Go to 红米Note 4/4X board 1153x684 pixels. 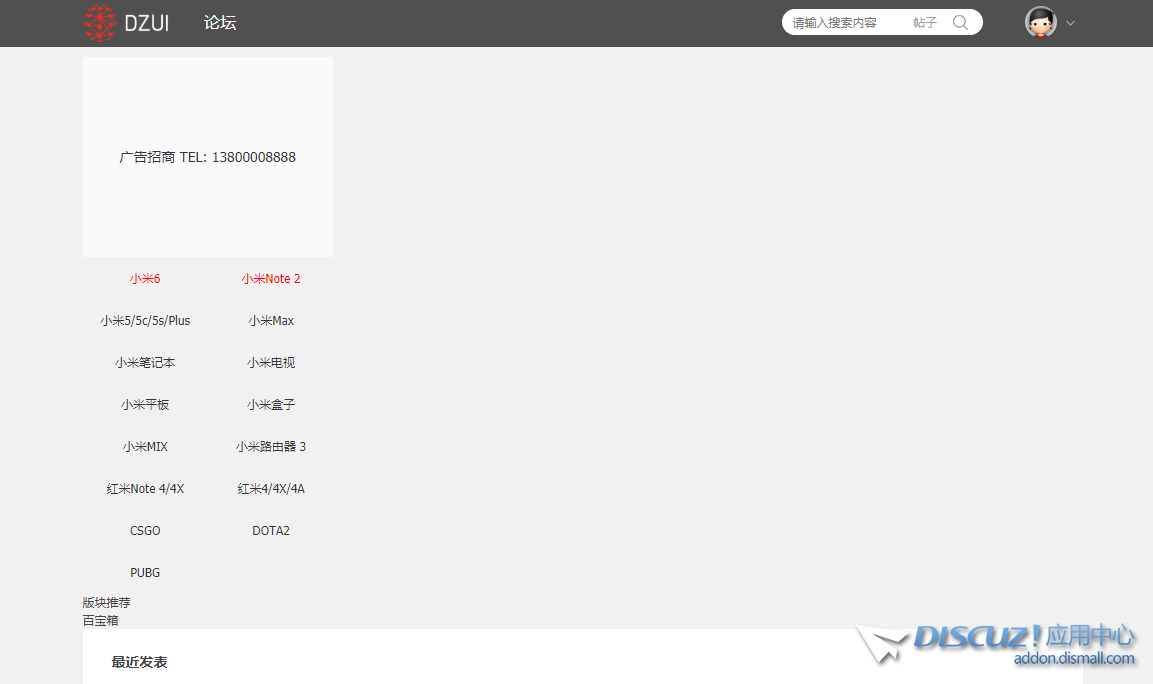click(x=145, y=489)
